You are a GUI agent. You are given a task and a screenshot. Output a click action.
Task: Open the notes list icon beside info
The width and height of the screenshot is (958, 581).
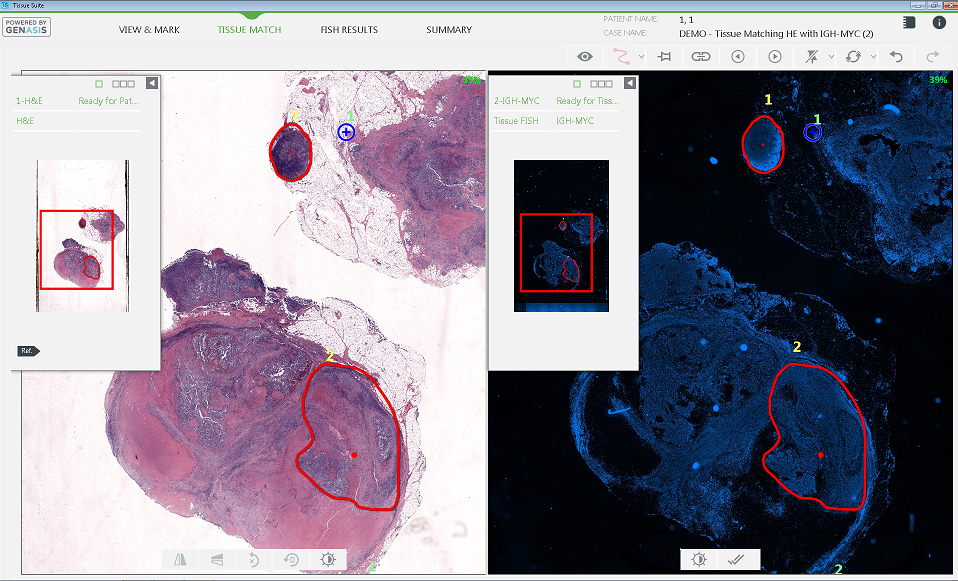(x=909, y=23)
